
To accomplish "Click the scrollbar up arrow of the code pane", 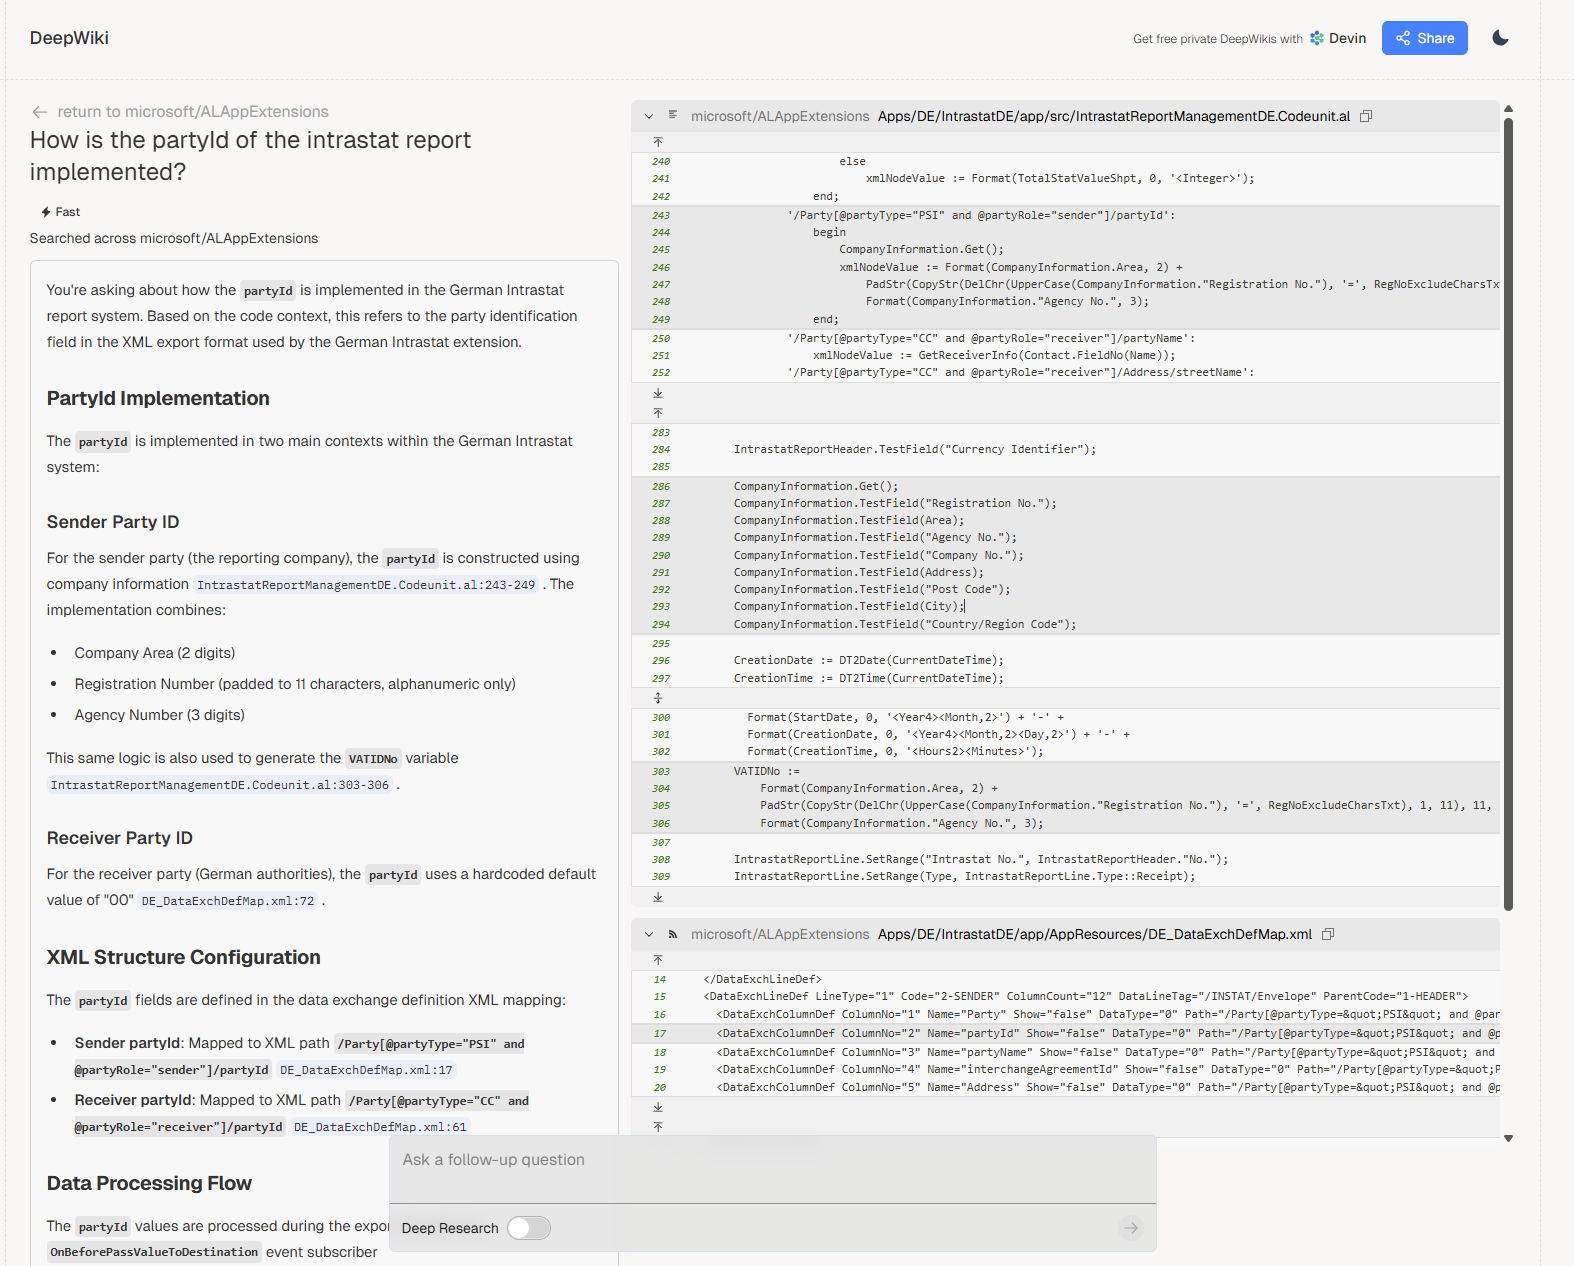I will 1508,108.
